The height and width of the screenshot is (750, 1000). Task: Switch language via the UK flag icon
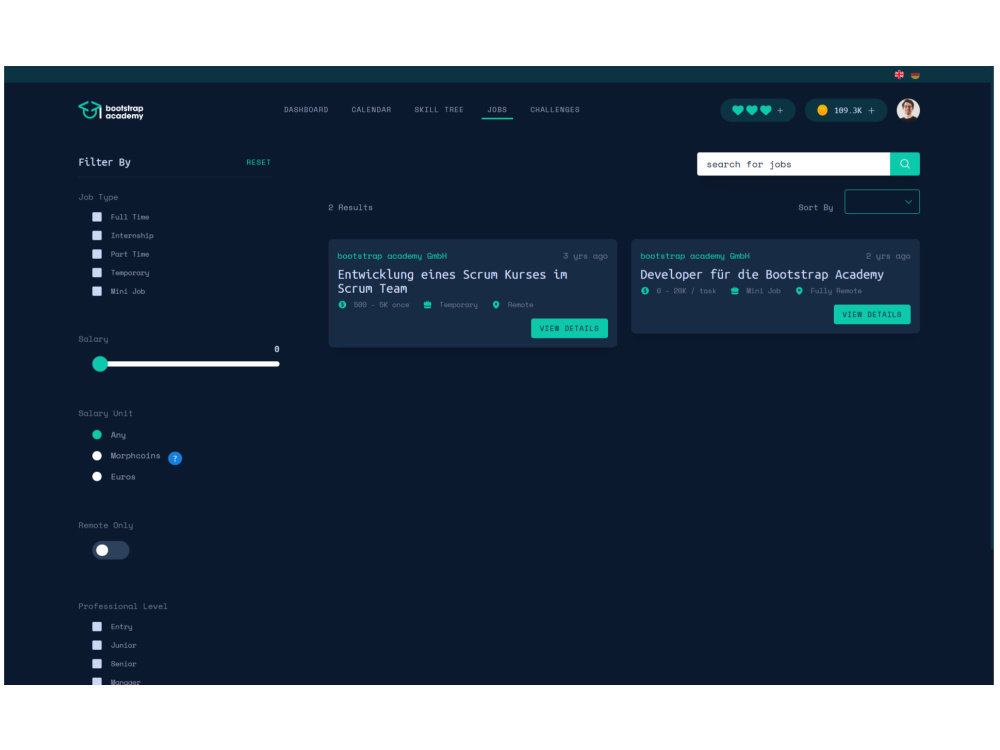(899, 75)
